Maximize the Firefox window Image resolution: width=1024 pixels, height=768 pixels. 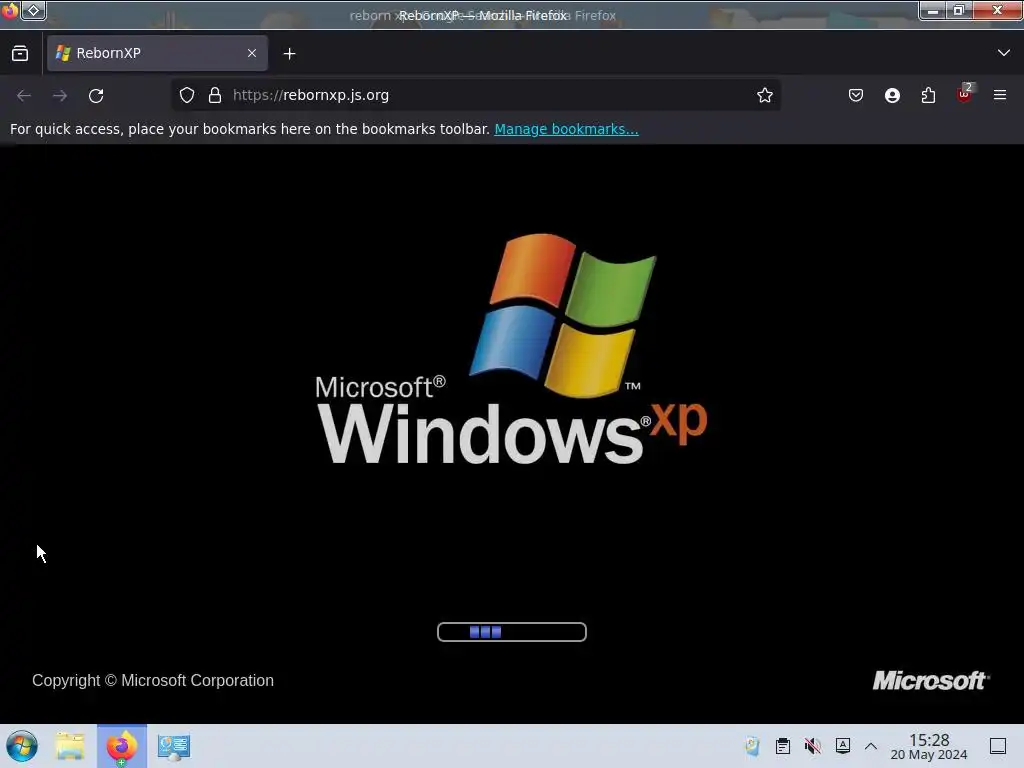tap(959, 10)
